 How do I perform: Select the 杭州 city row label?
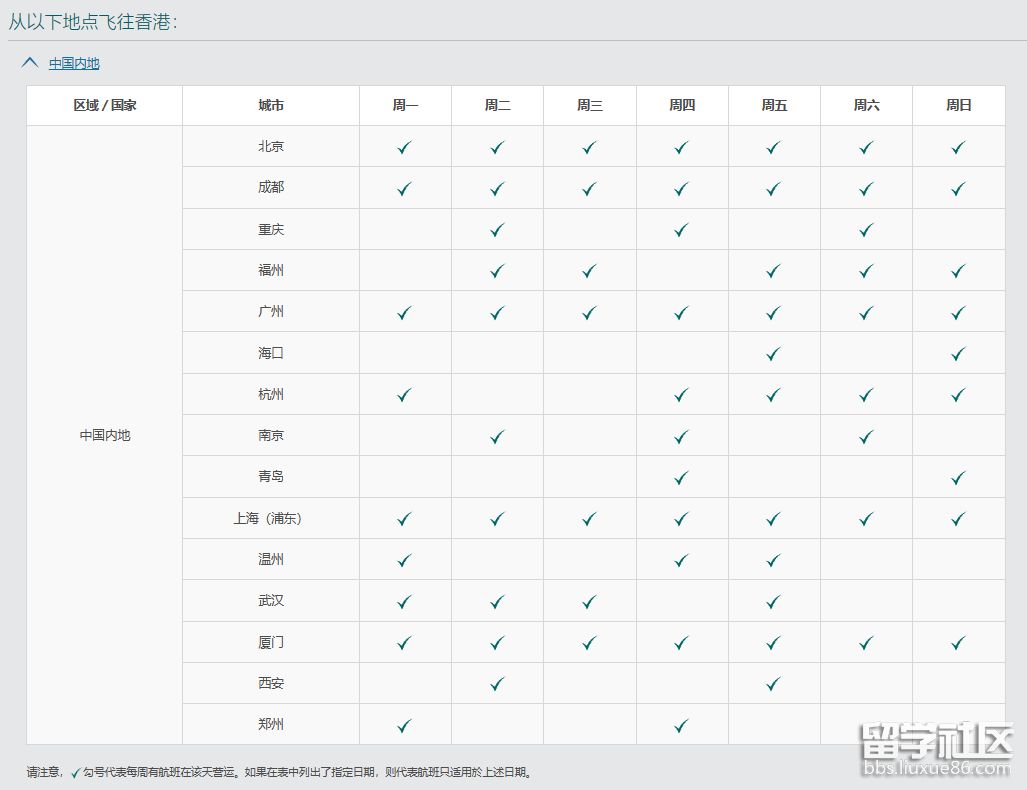[x=271, y=394]
